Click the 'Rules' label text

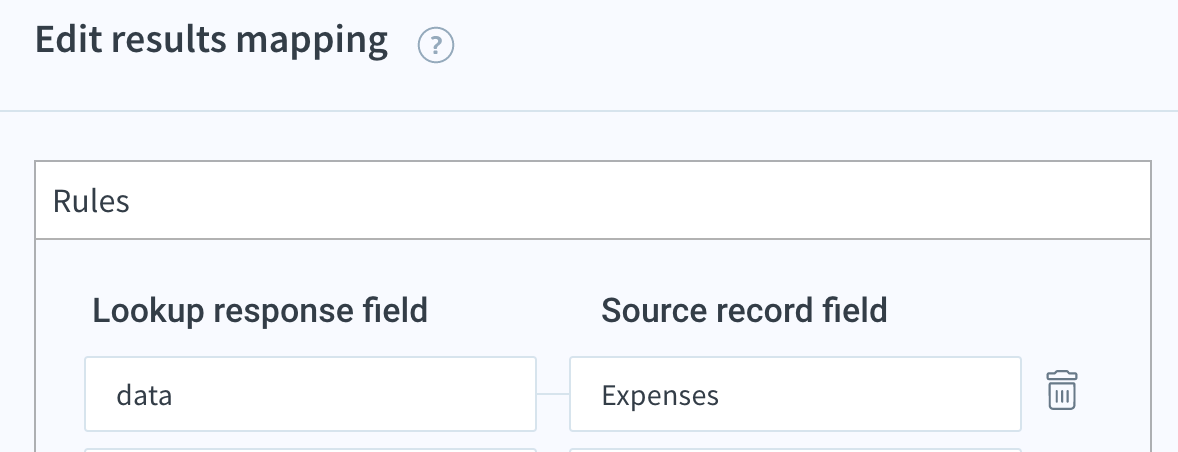pyautogui.click(x=91, y=201)
